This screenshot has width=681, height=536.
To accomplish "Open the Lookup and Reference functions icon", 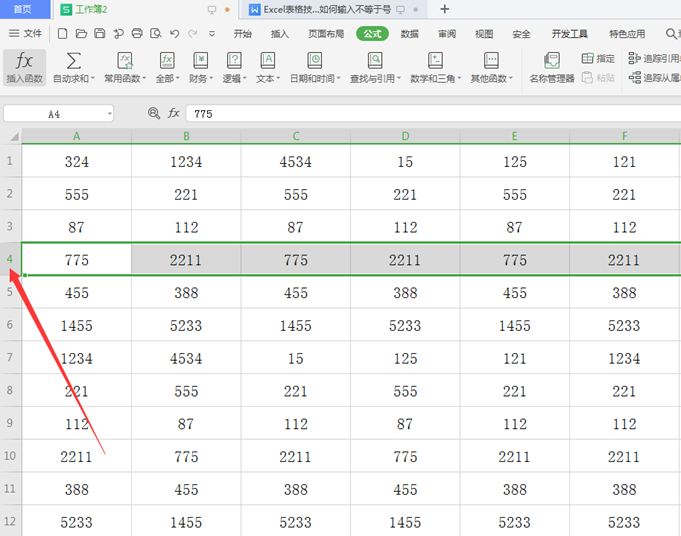I will click(x=375, y=61).
